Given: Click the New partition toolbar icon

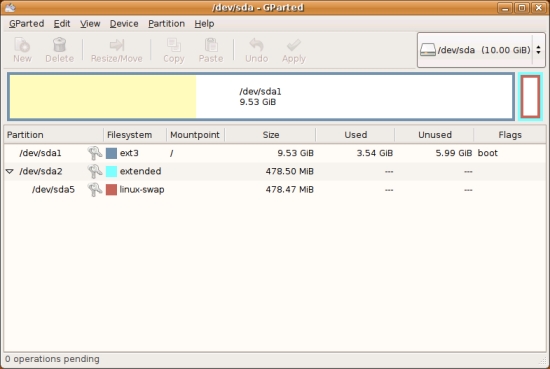Looking at the screenshot, I should (22, 45).
